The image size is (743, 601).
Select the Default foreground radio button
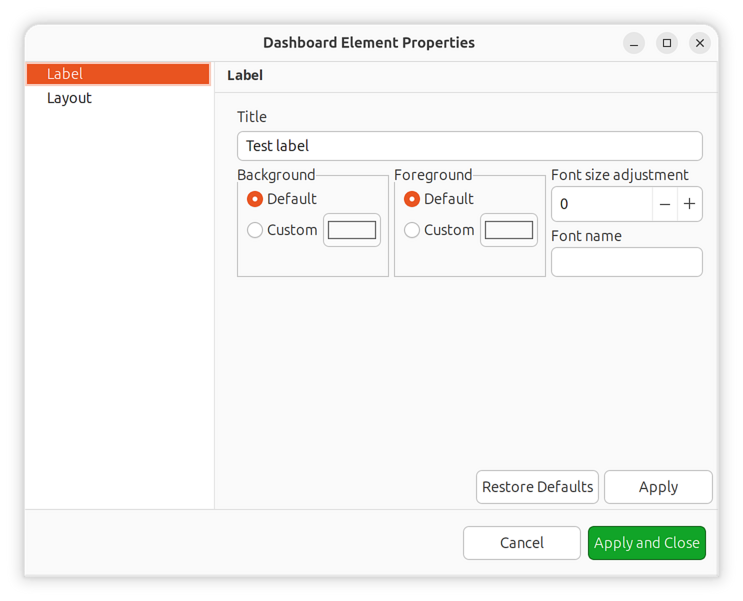tap(412, 199)
